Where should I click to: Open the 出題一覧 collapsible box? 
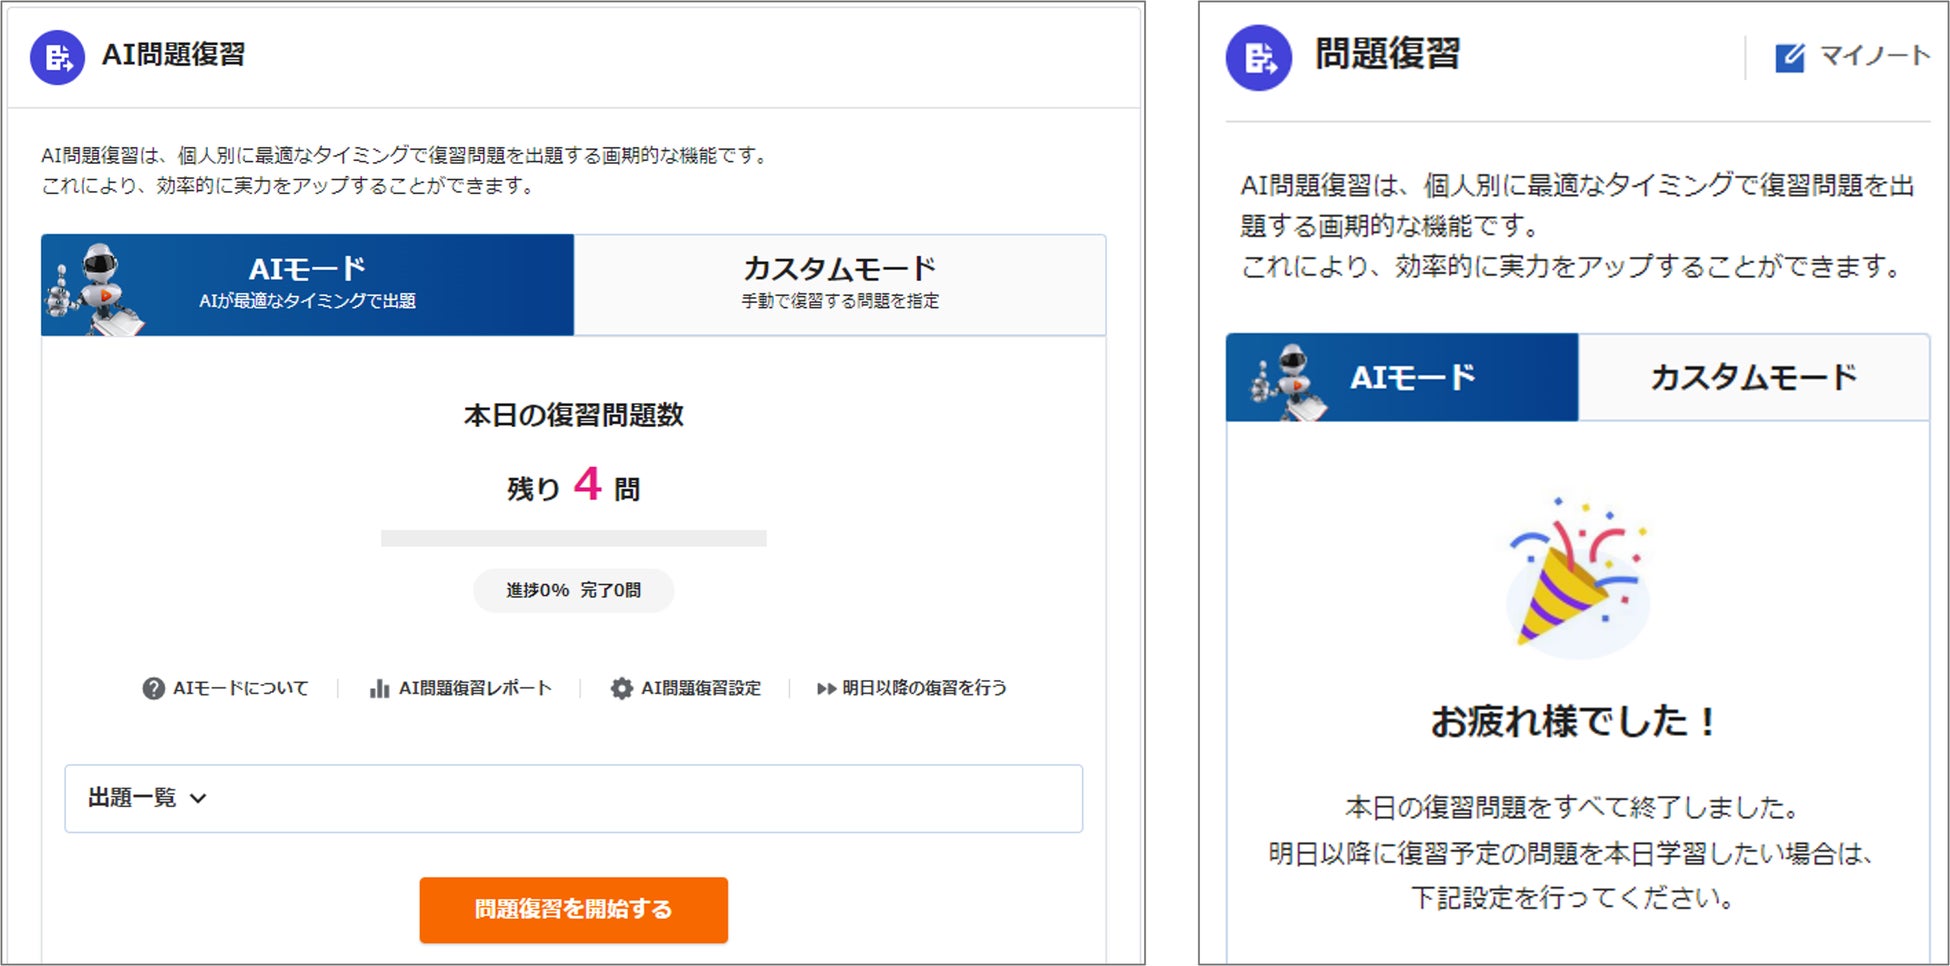574,799
